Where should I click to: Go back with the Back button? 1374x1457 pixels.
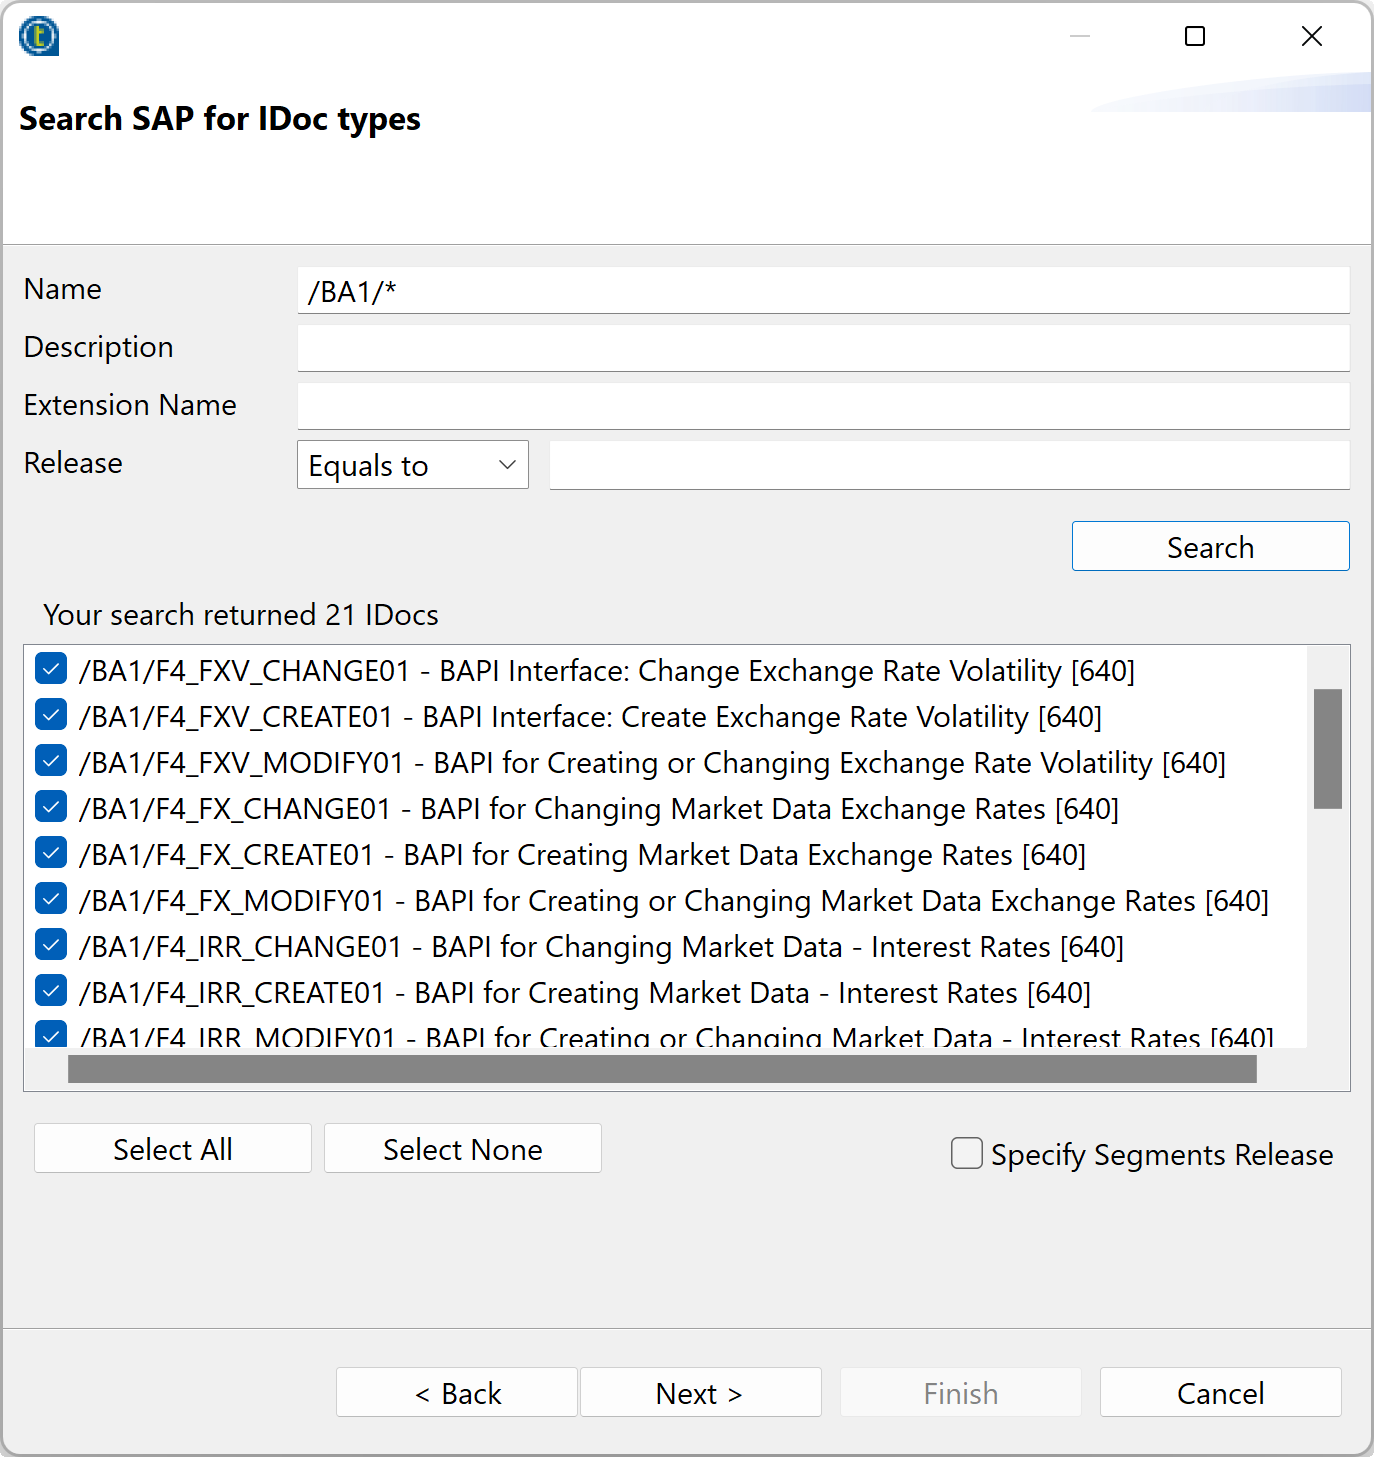tap(456, 1392)
